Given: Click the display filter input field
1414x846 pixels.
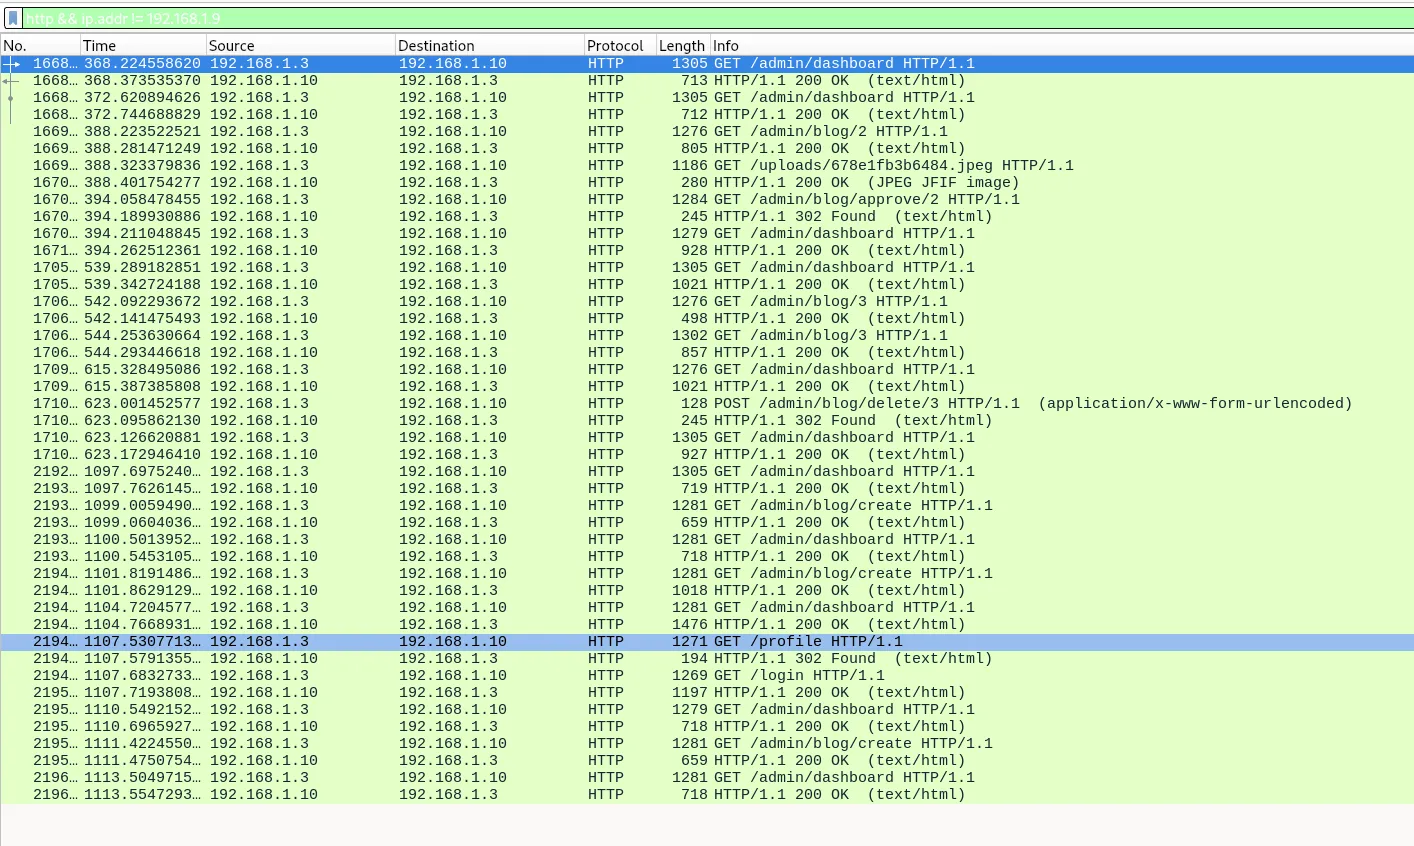Looking at the screenshot, I should (400, 18).
